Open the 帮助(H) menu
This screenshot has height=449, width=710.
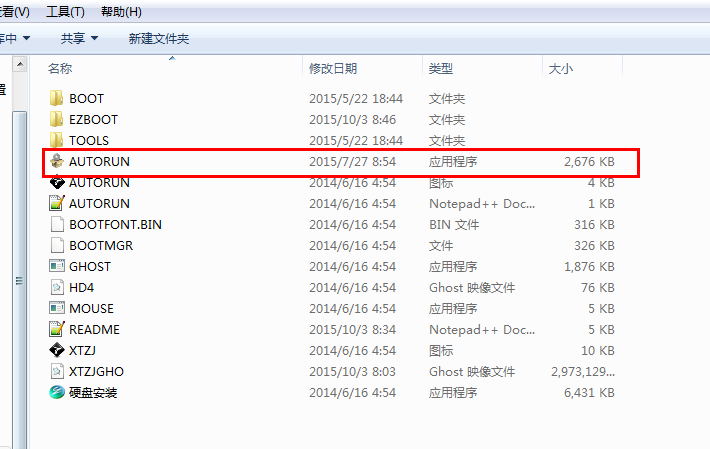[121, 12]
